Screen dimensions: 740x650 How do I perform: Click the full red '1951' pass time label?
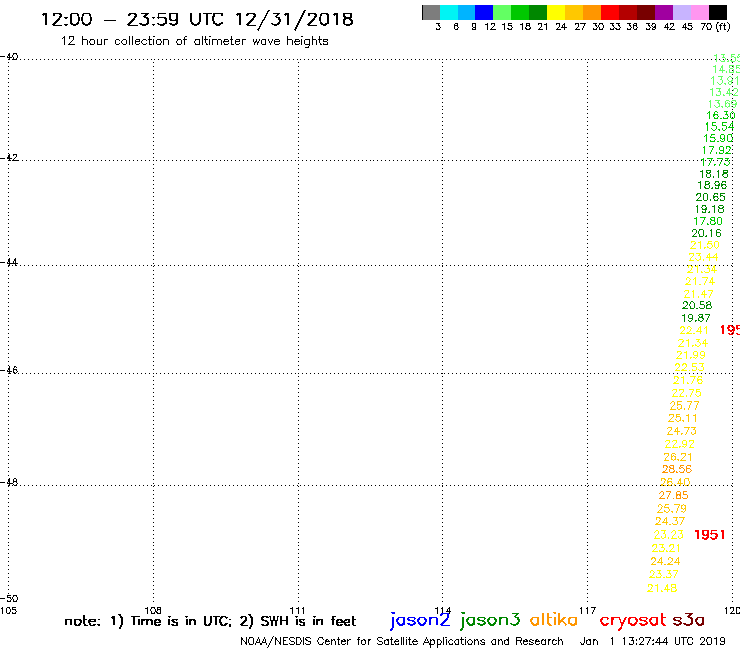(x=709, y=535)
